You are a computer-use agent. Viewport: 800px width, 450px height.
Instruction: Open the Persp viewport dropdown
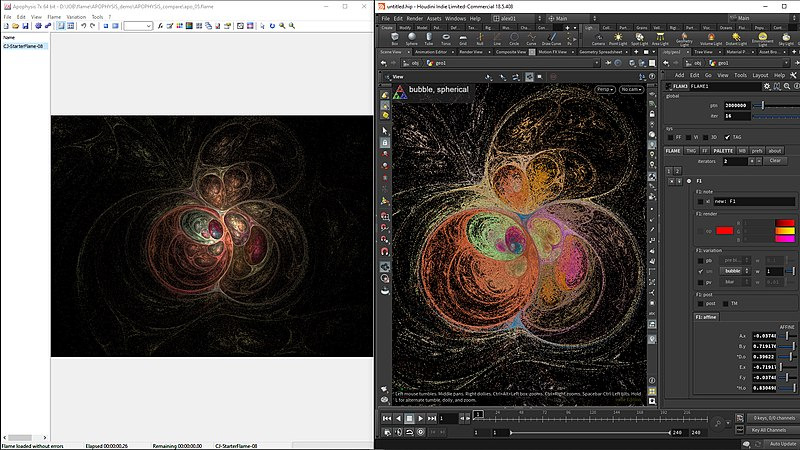[x=604, y=90]
